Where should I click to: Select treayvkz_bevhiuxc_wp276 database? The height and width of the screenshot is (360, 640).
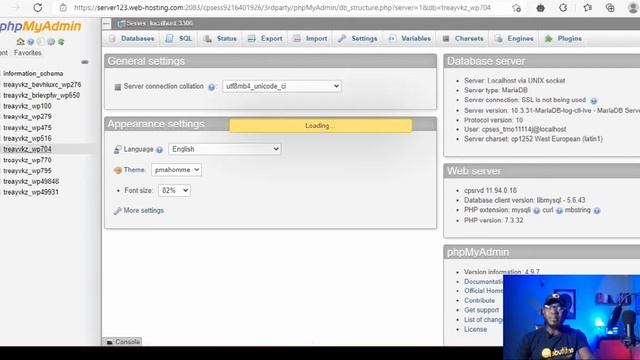pyautogui.click(x=42, y=84)
